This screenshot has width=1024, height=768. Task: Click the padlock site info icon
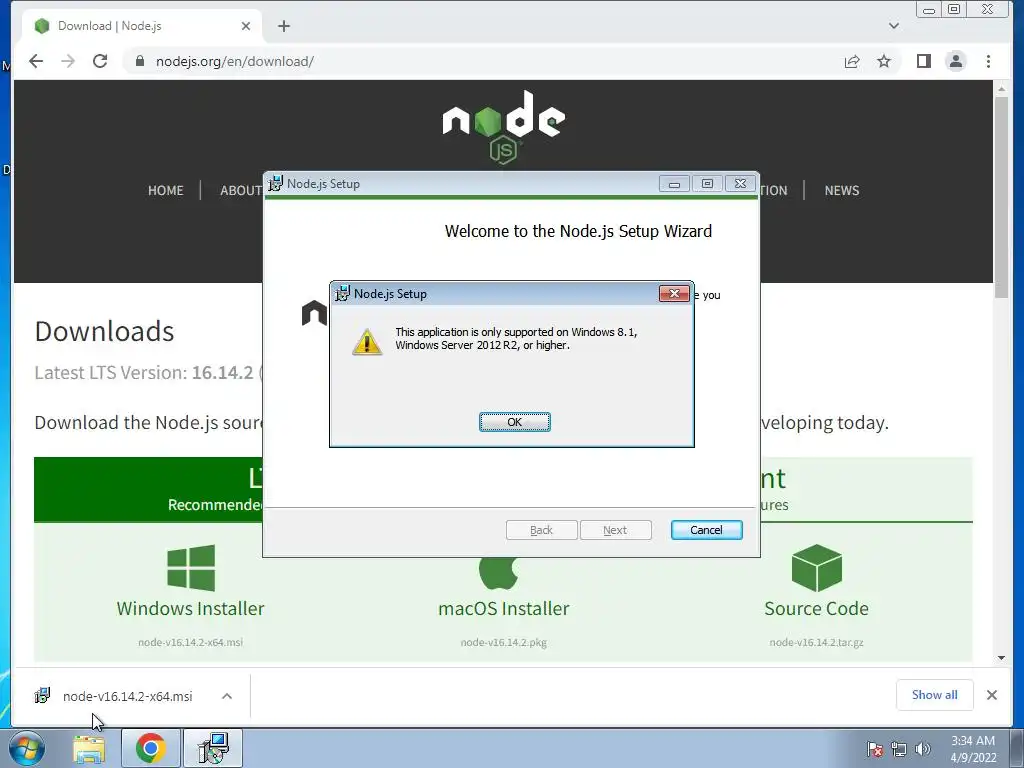pos(139,61)
